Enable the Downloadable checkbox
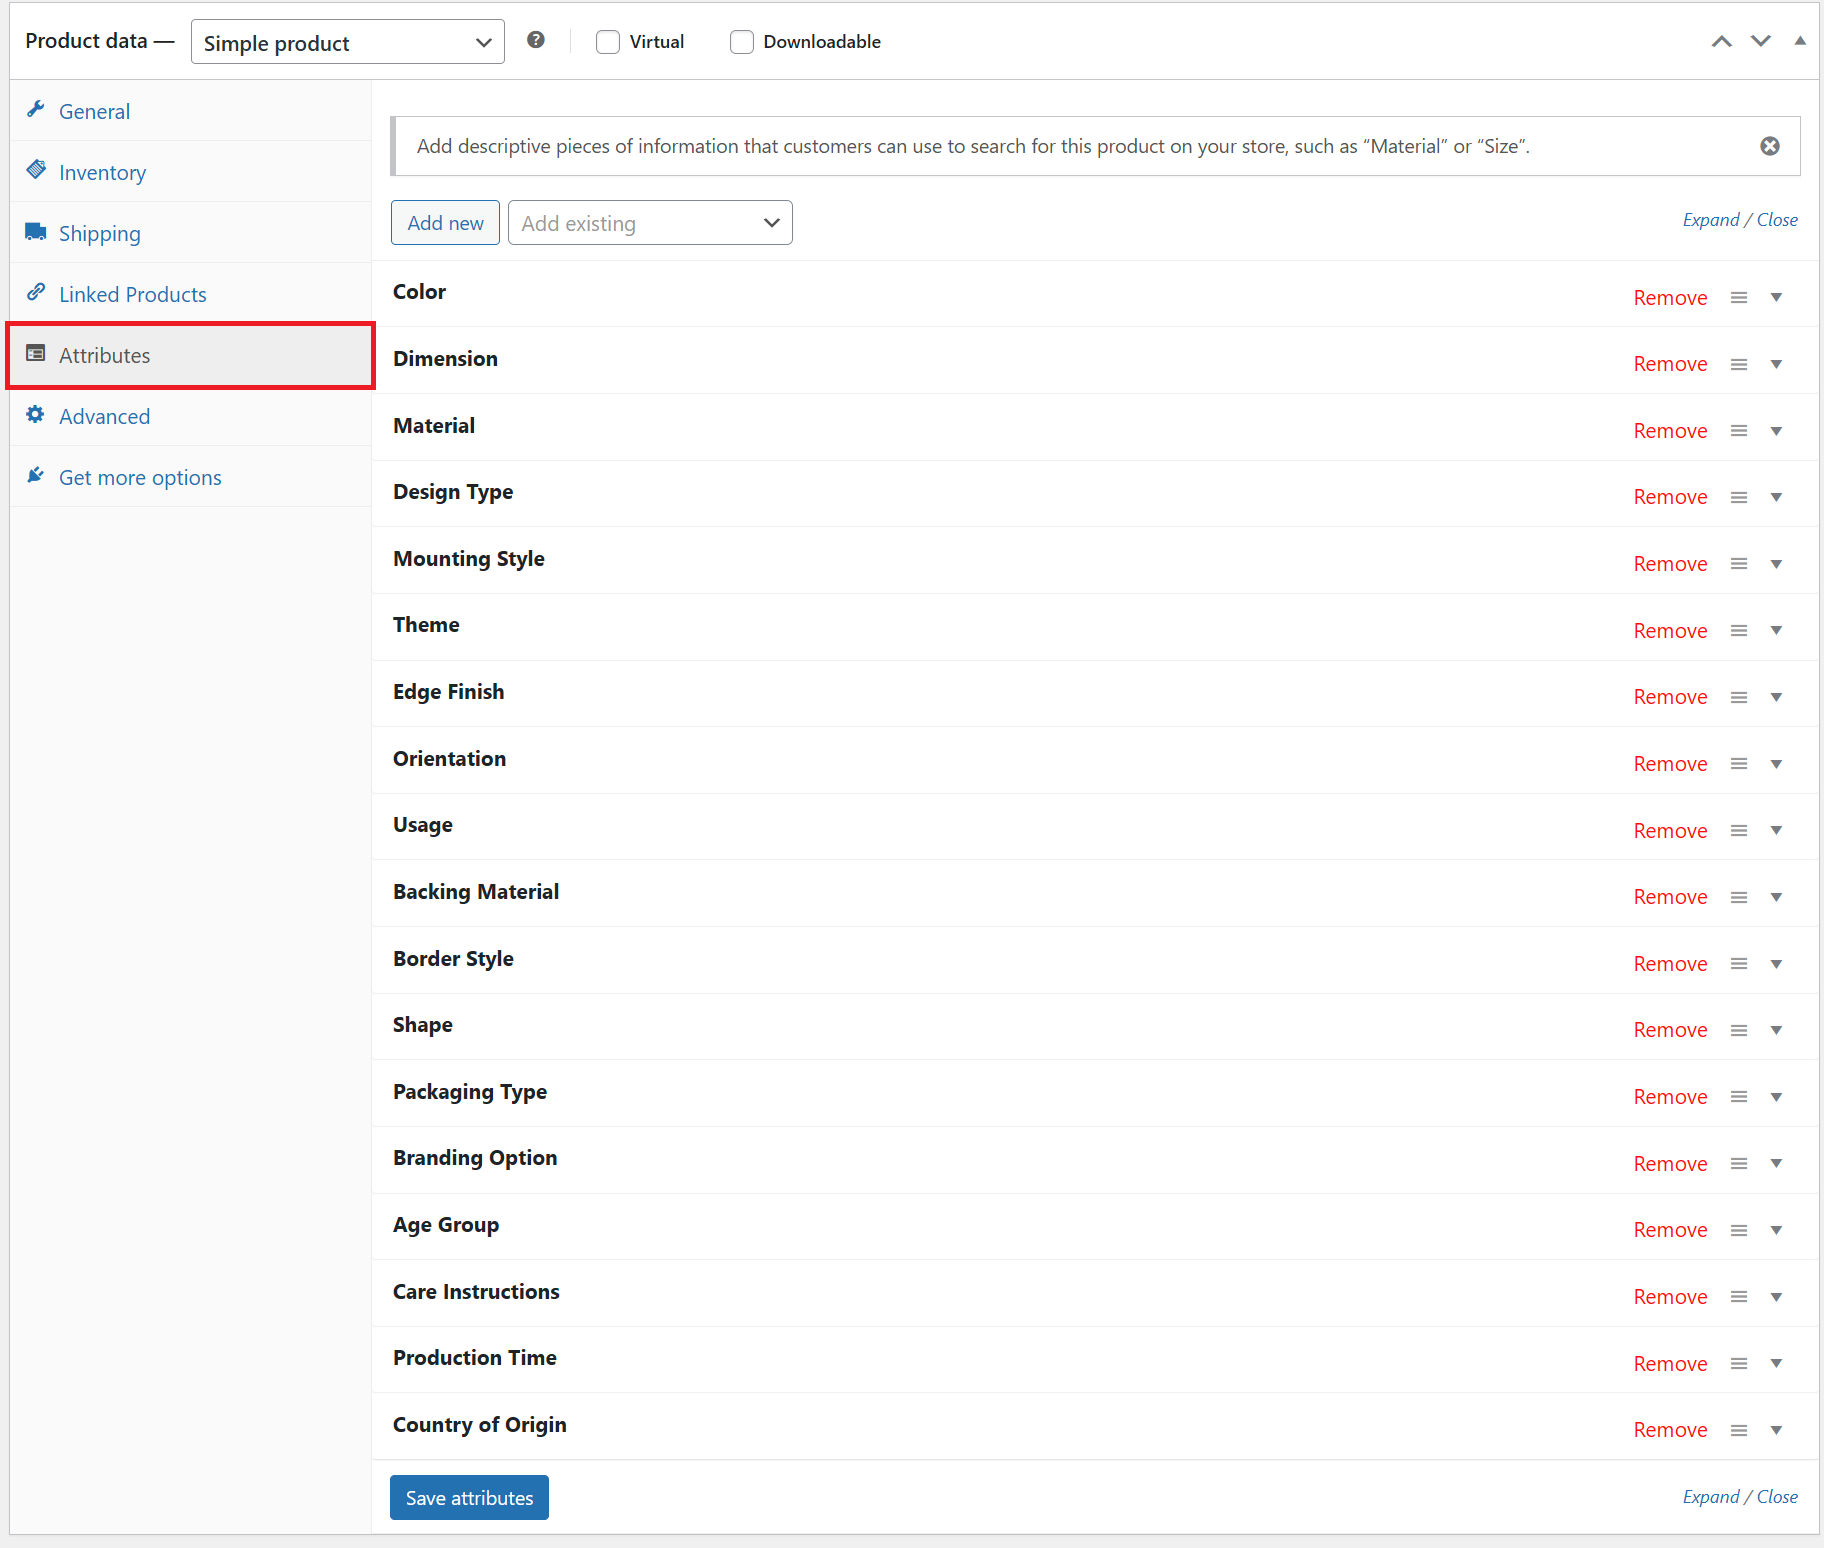The image size is (1824, 1548). click(x=742, y=42)
